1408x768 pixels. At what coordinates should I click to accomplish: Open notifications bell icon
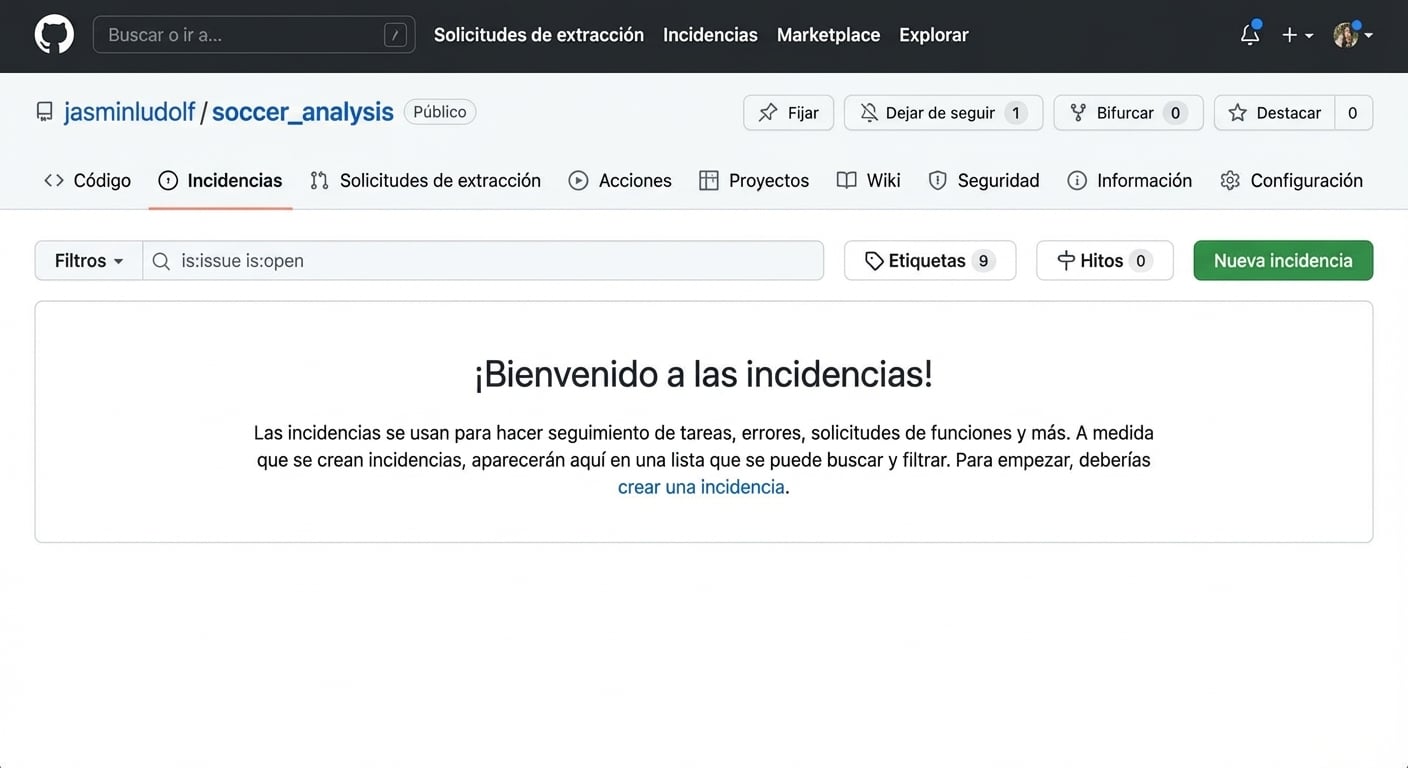[x=1250, y=35]
